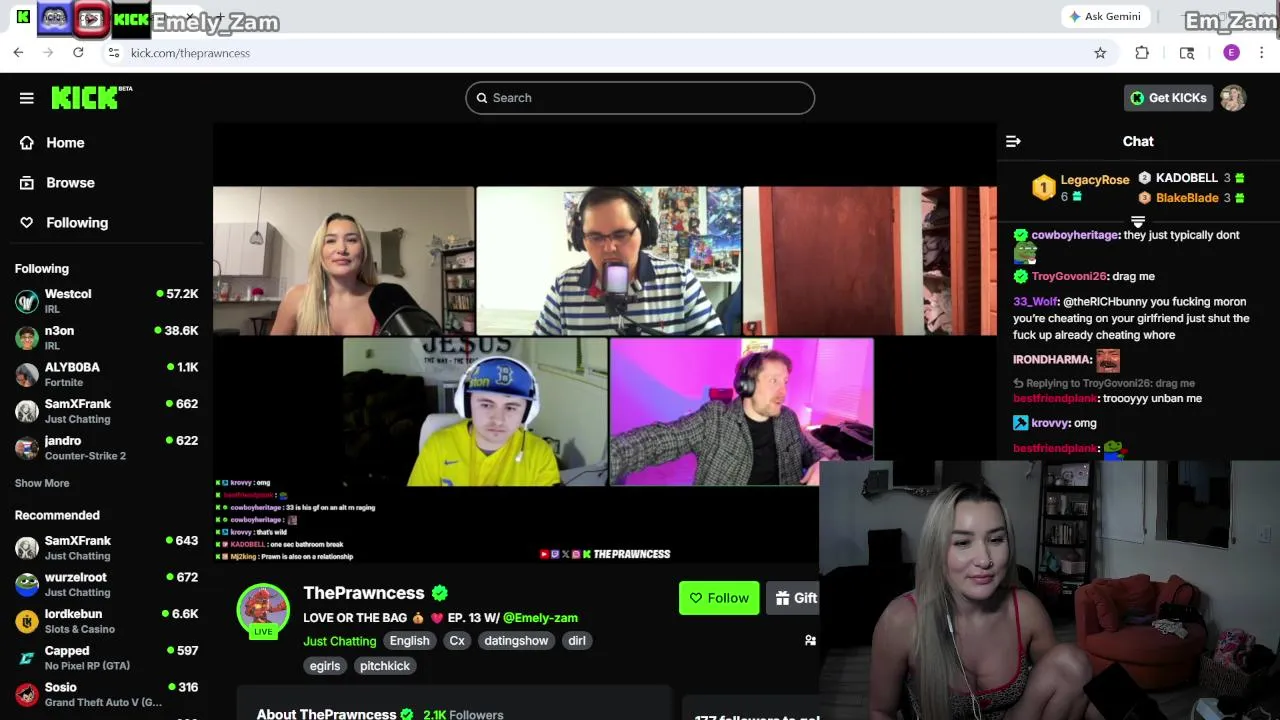Expand Following list with Show More

(x=42, y=483)
